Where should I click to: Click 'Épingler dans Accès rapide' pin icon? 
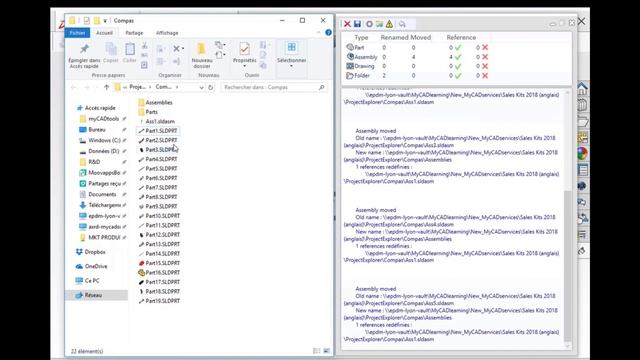[x=84, y=49]
